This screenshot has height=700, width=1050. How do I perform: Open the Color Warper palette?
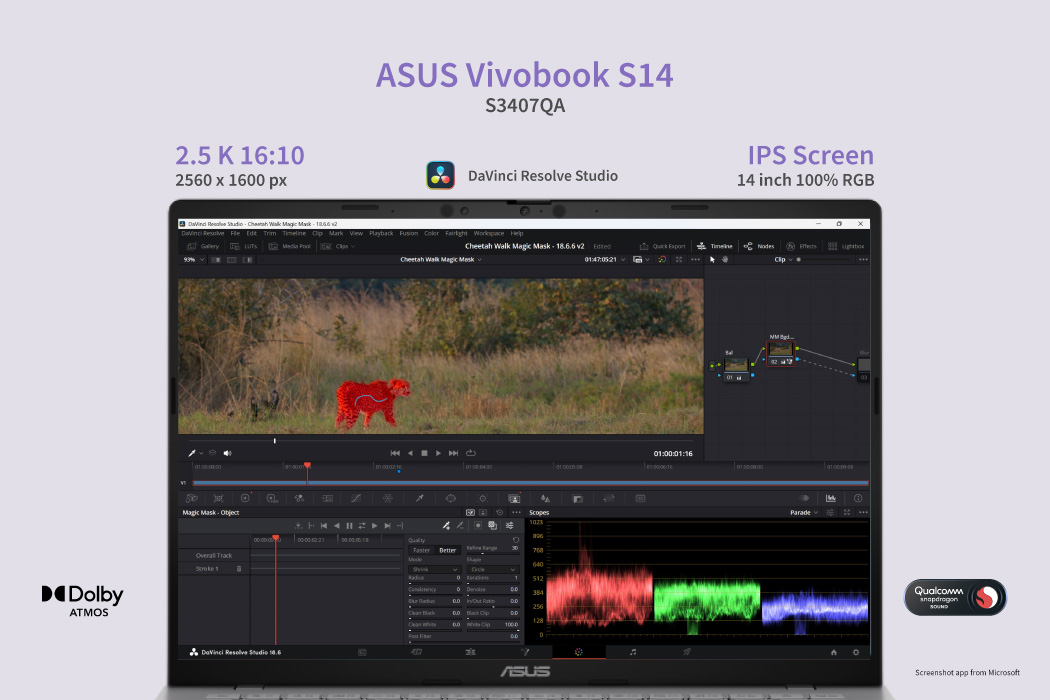(x=388, y=498)
